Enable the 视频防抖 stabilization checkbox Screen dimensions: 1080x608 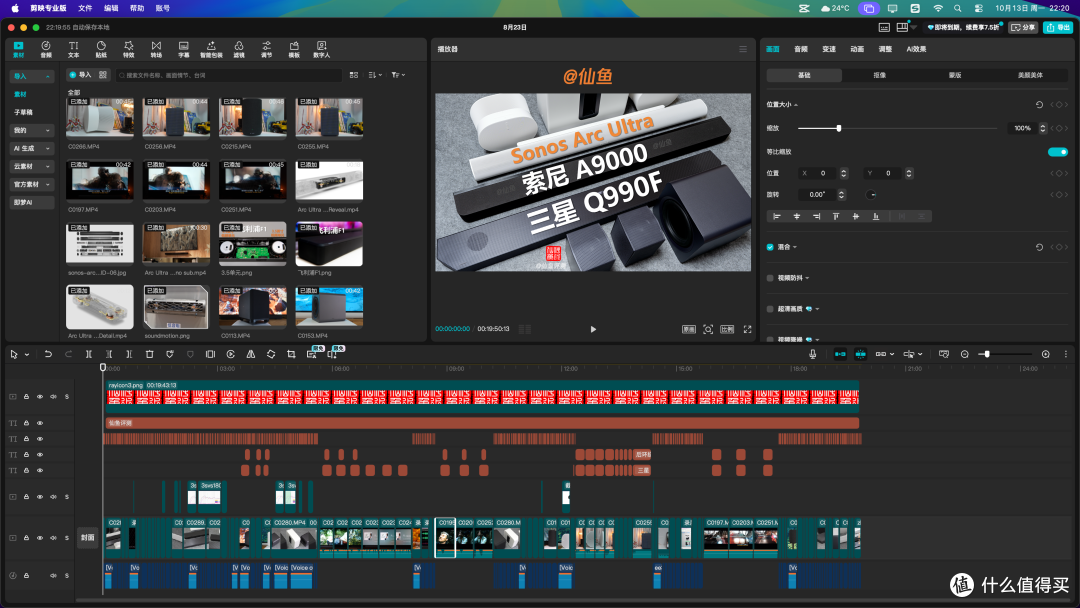[770, 278]
